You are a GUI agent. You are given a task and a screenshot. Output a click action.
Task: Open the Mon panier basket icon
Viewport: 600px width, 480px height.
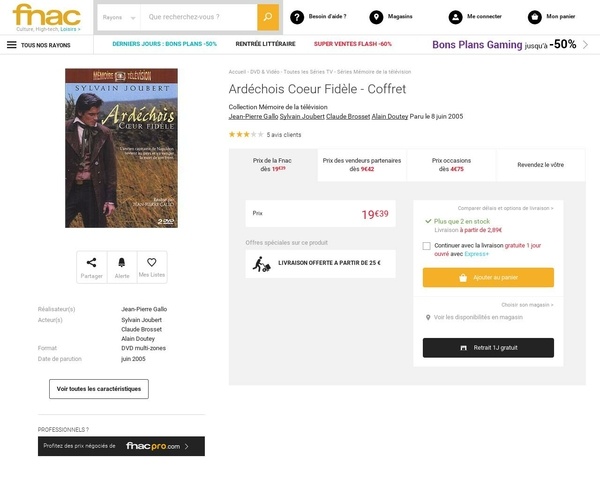(x=534, y=17)
